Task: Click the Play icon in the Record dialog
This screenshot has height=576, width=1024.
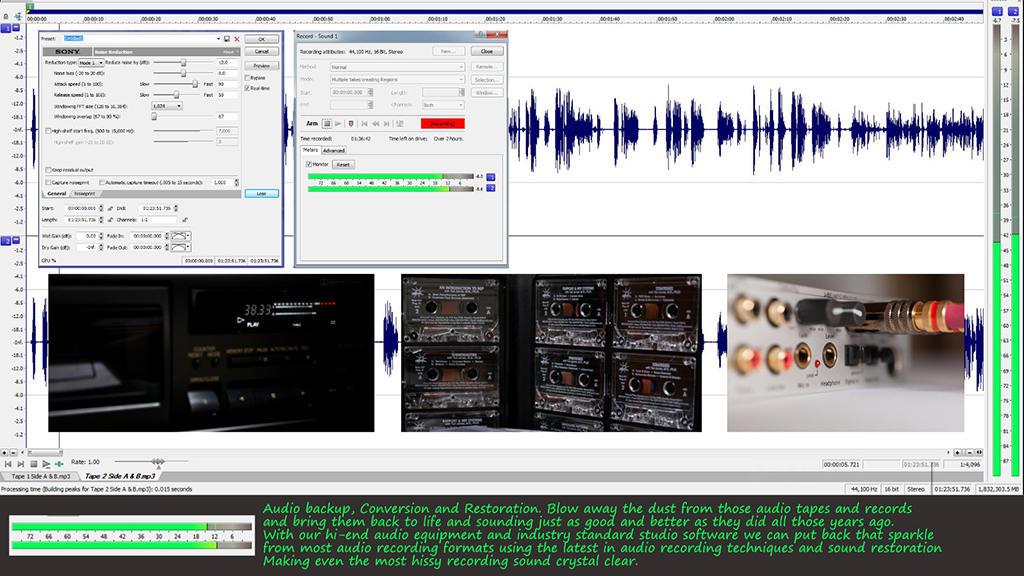Action: [x=337, y=123]
